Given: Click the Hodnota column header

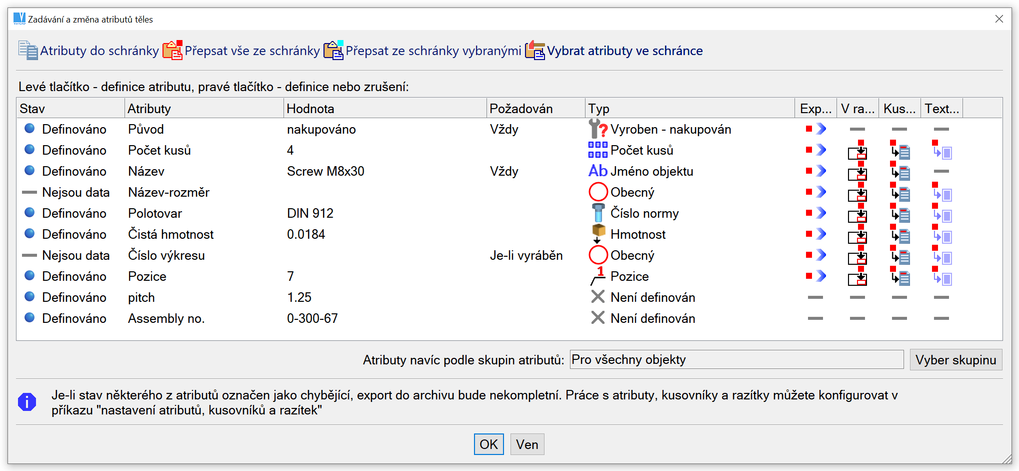Looking at the screenshot, I should [310, 108].
